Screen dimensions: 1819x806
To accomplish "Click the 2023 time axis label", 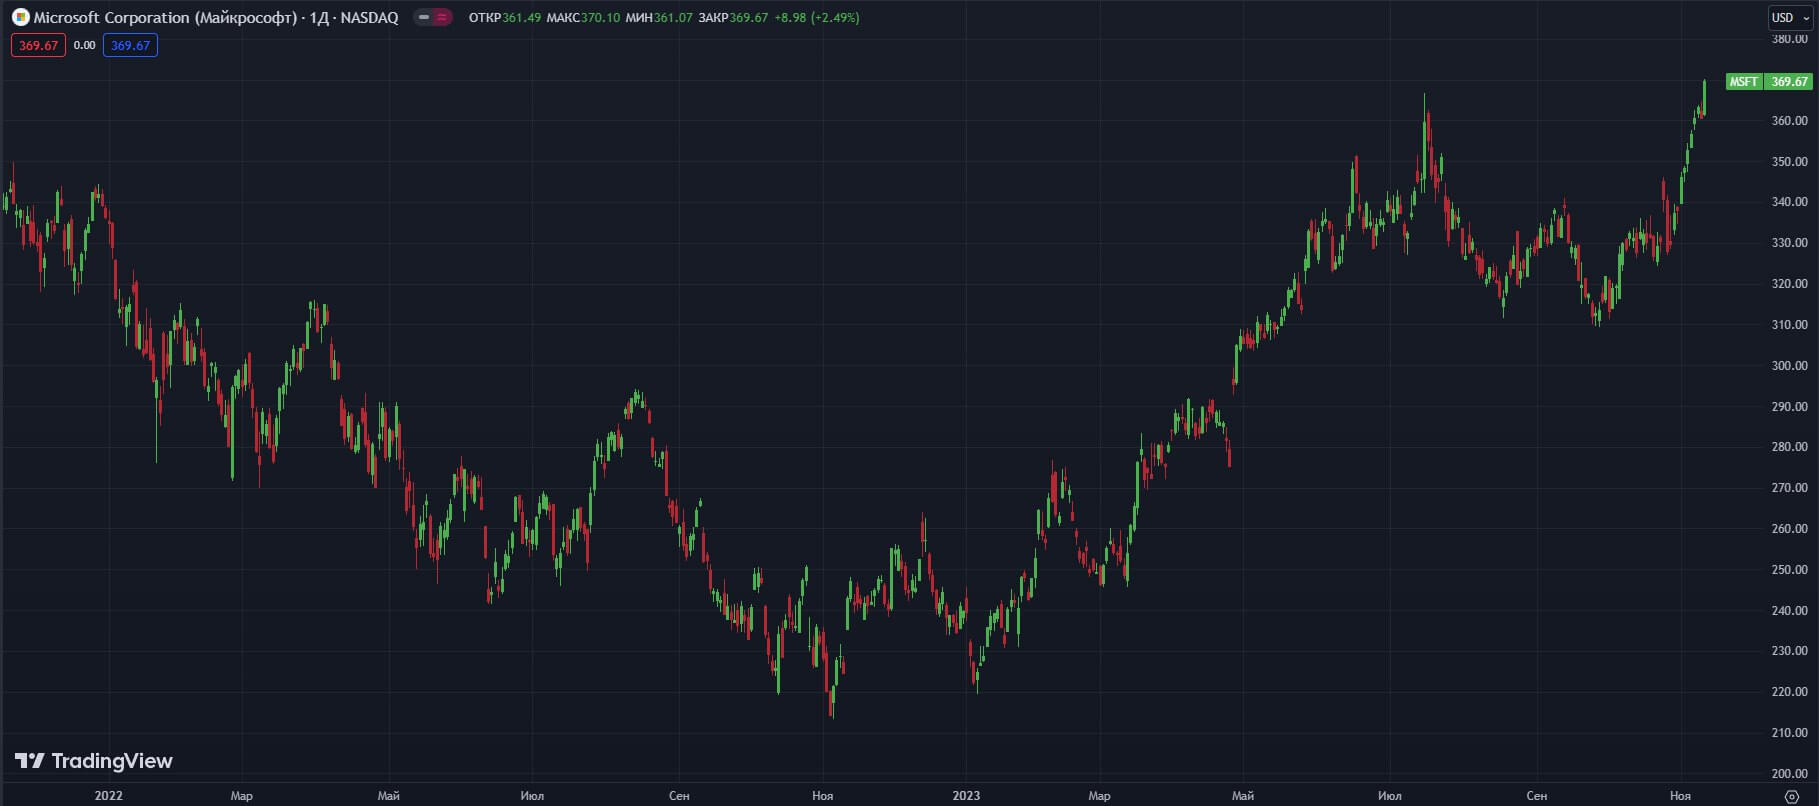I will pyautogui.click(x=966, y=796).
